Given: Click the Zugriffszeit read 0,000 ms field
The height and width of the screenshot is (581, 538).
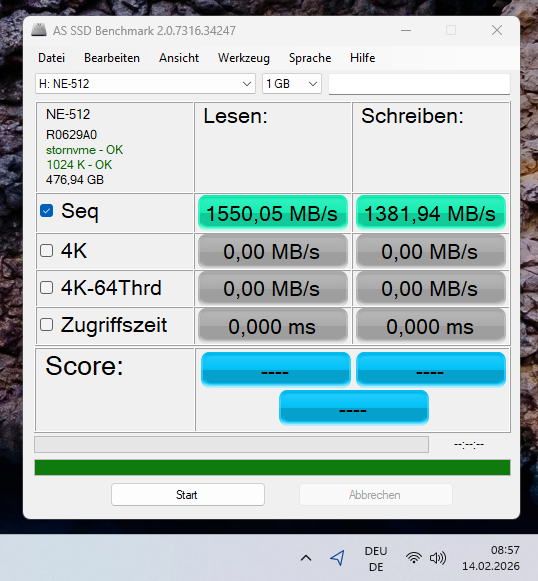Looking at the screenshot, I should click(273, 326).
